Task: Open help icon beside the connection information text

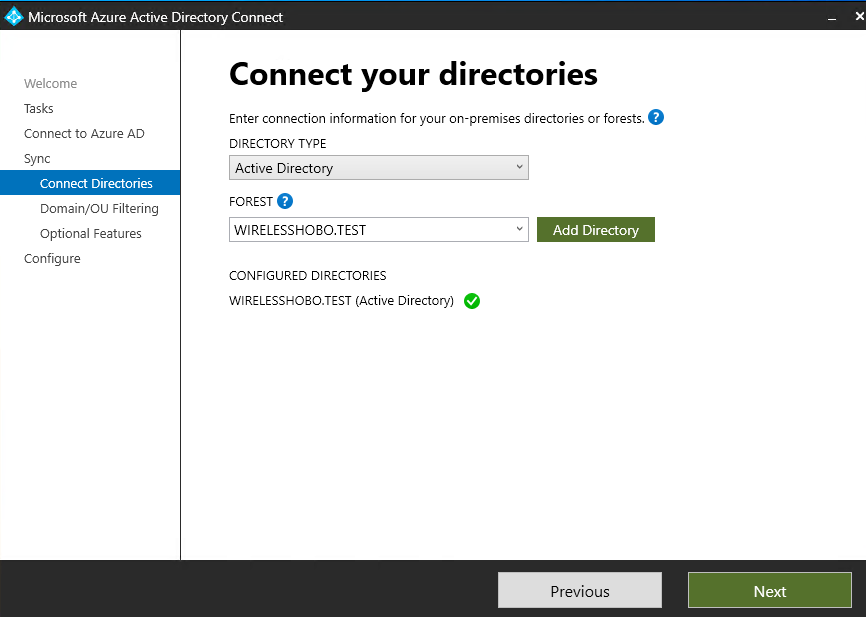Action: pos(656,117)
